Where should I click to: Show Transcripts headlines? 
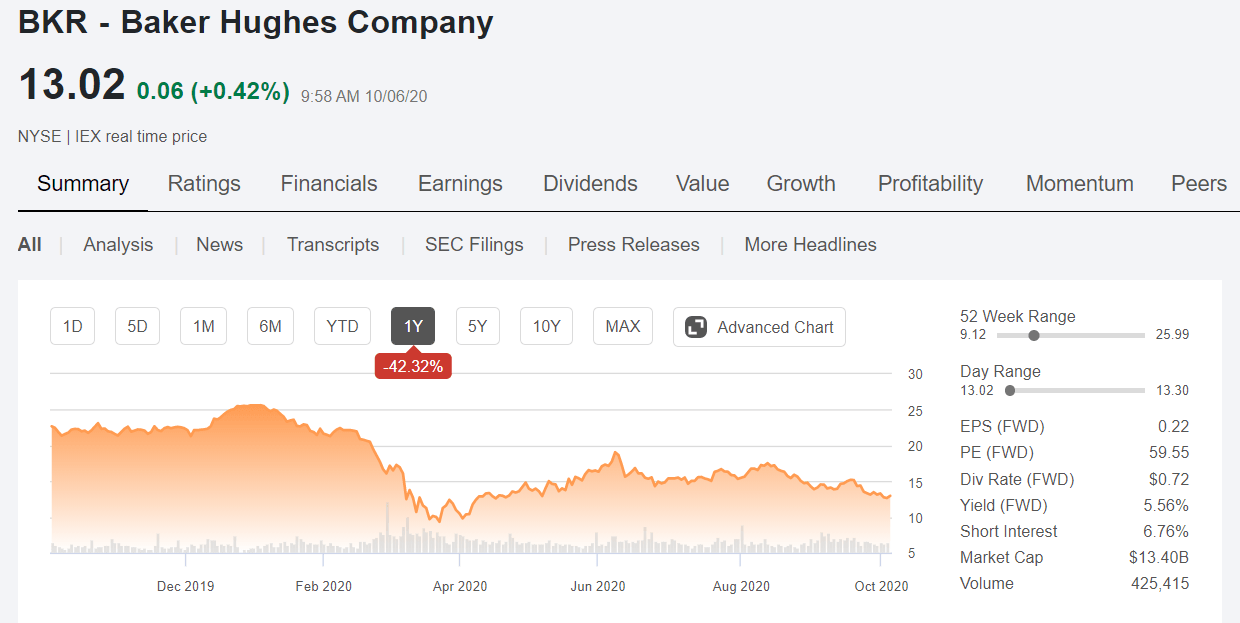point(333,245)
